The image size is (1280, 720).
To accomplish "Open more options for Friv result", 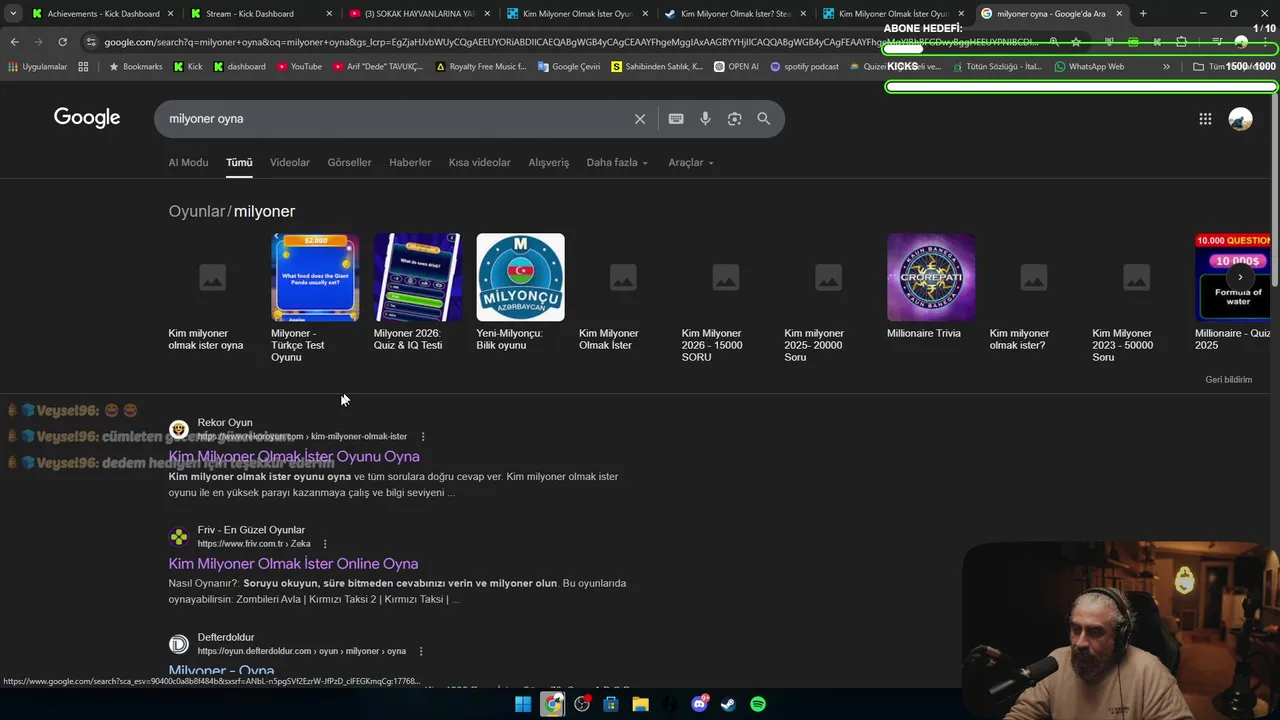I will (x=325, y=544).
